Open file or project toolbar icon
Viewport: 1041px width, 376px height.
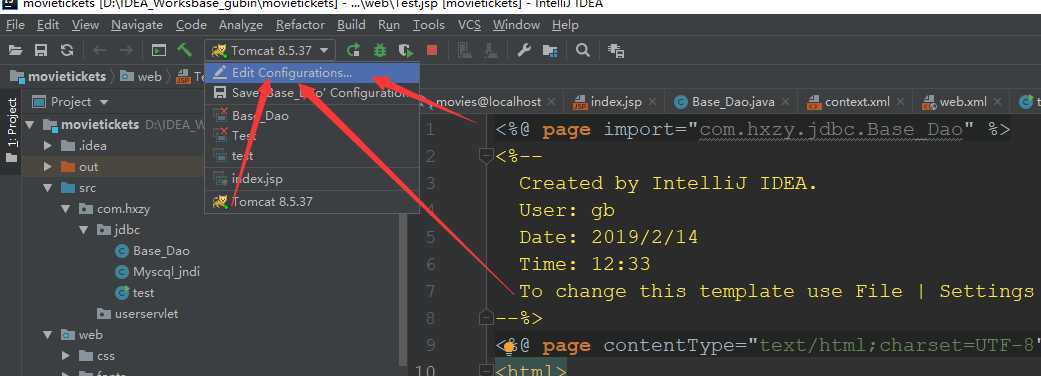coord(15,50)
